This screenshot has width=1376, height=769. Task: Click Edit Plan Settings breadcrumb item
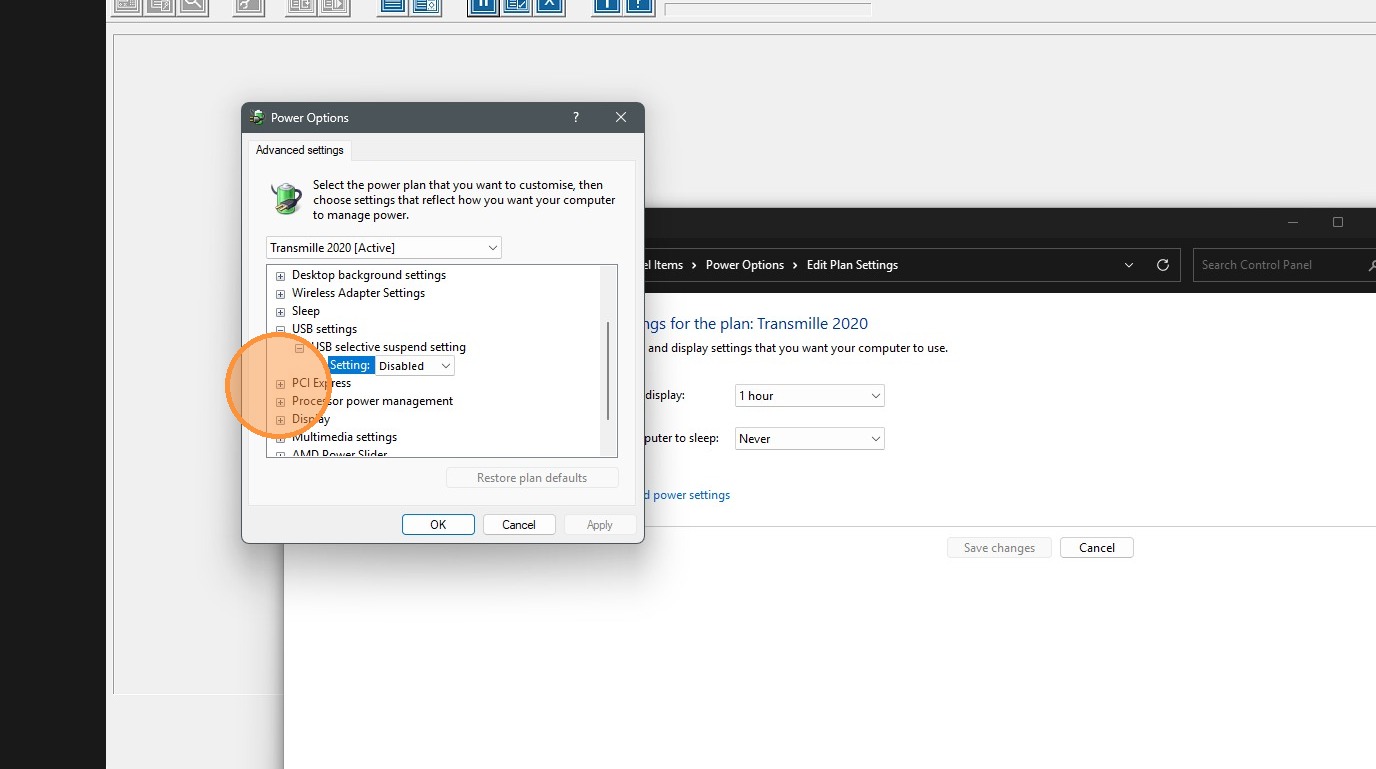point(853,265)
